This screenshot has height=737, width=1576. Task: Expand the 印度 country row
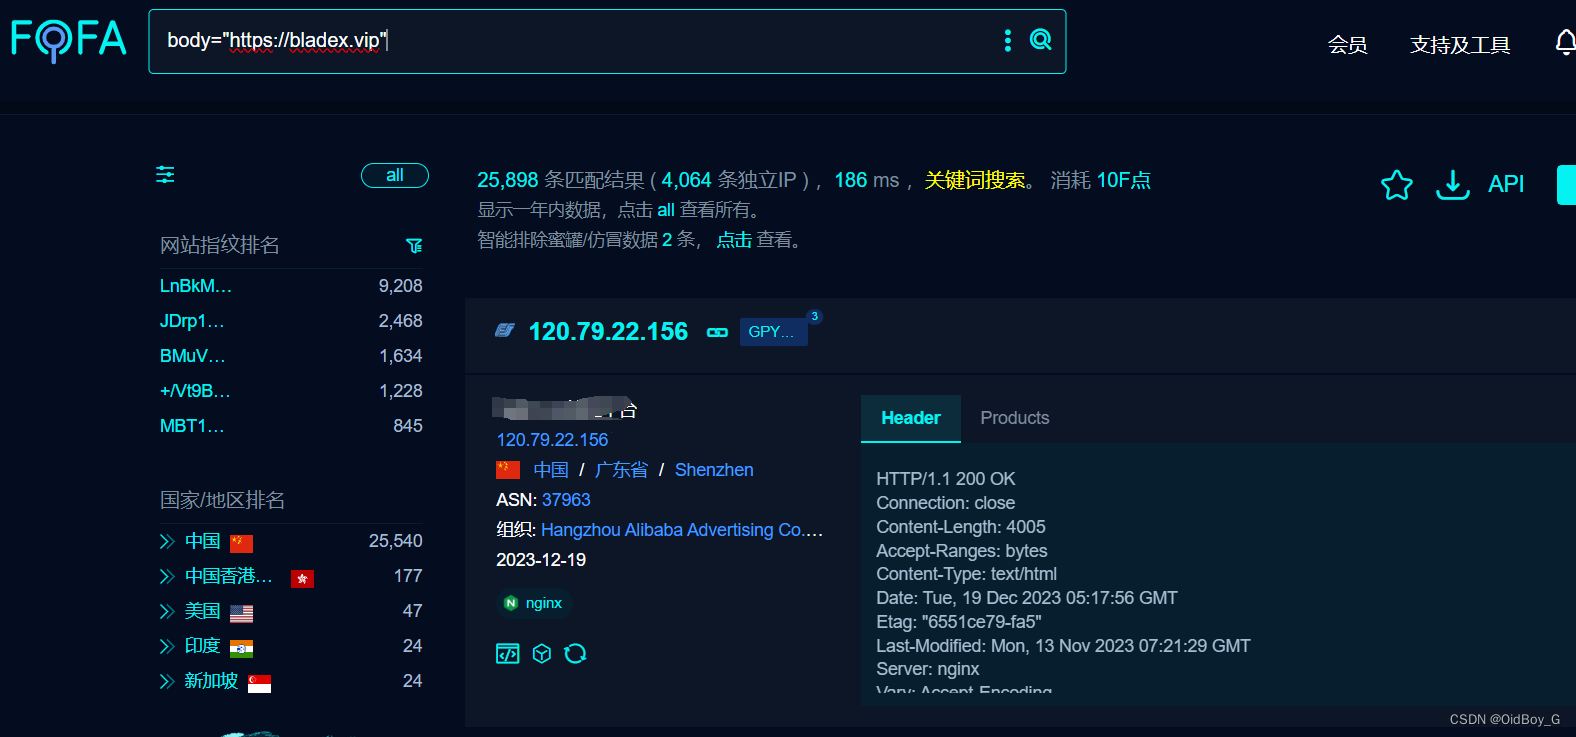(x=167, y=646)
